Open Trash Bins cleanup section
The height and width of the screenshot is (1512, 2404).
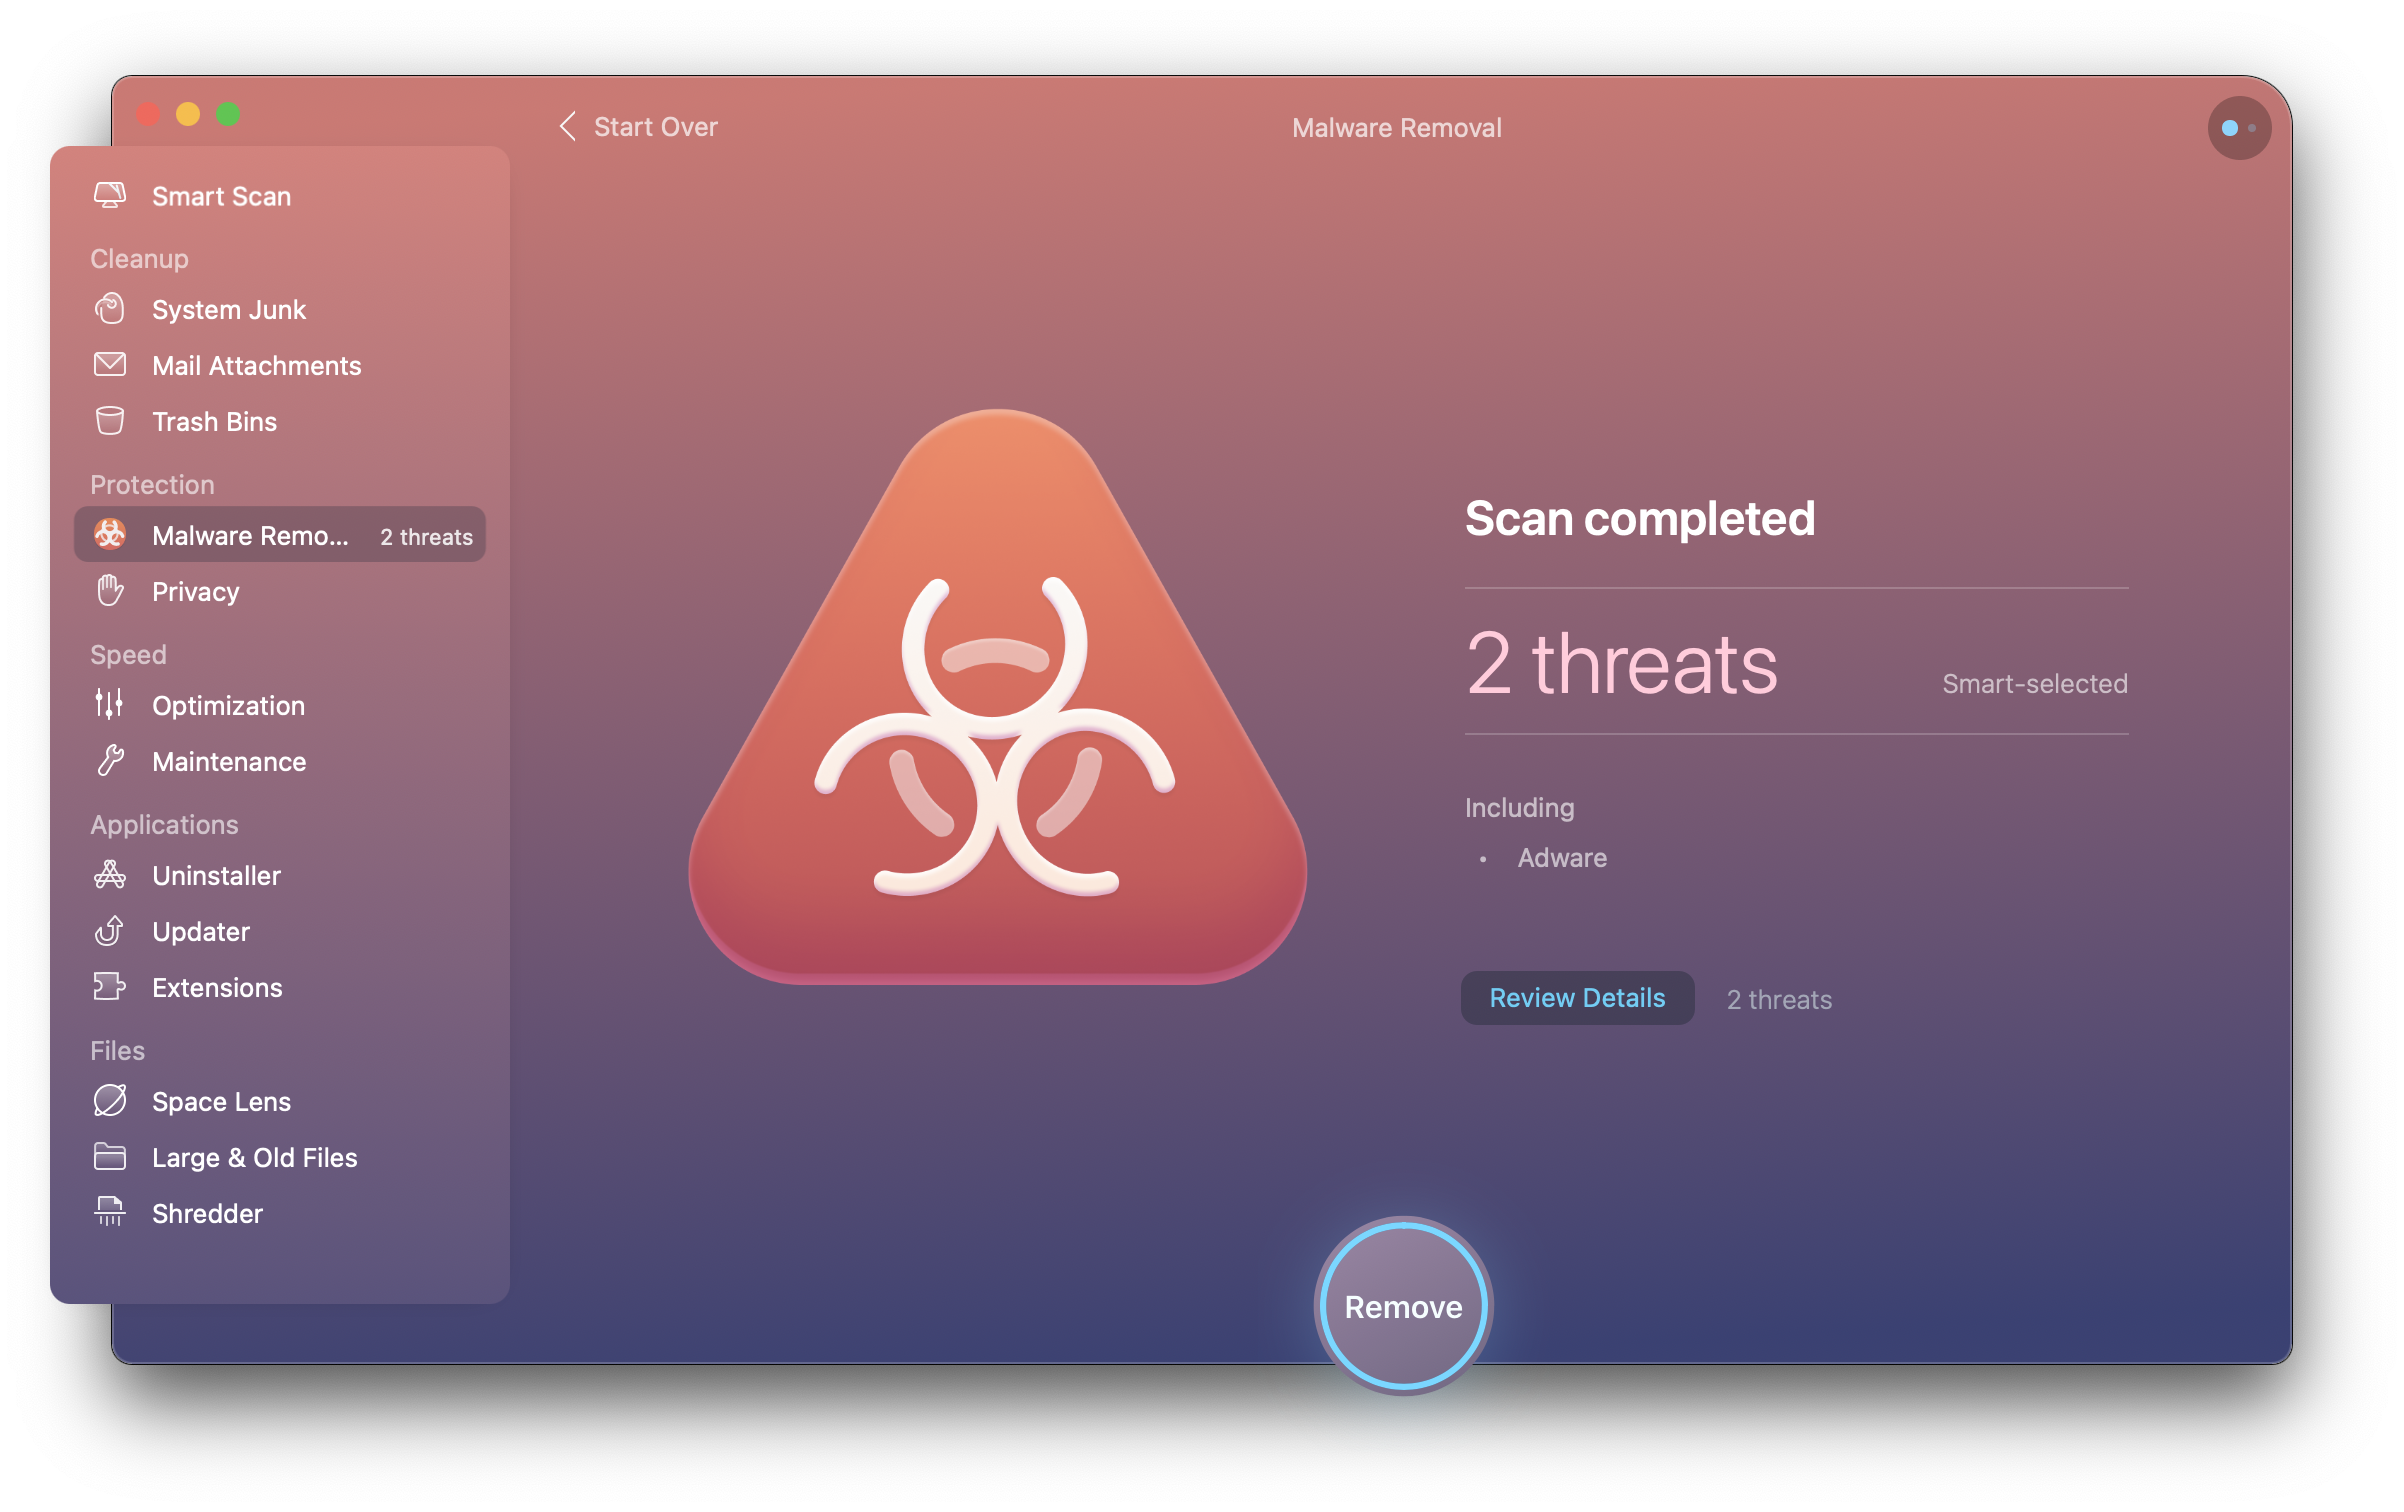tap(211, 422)
